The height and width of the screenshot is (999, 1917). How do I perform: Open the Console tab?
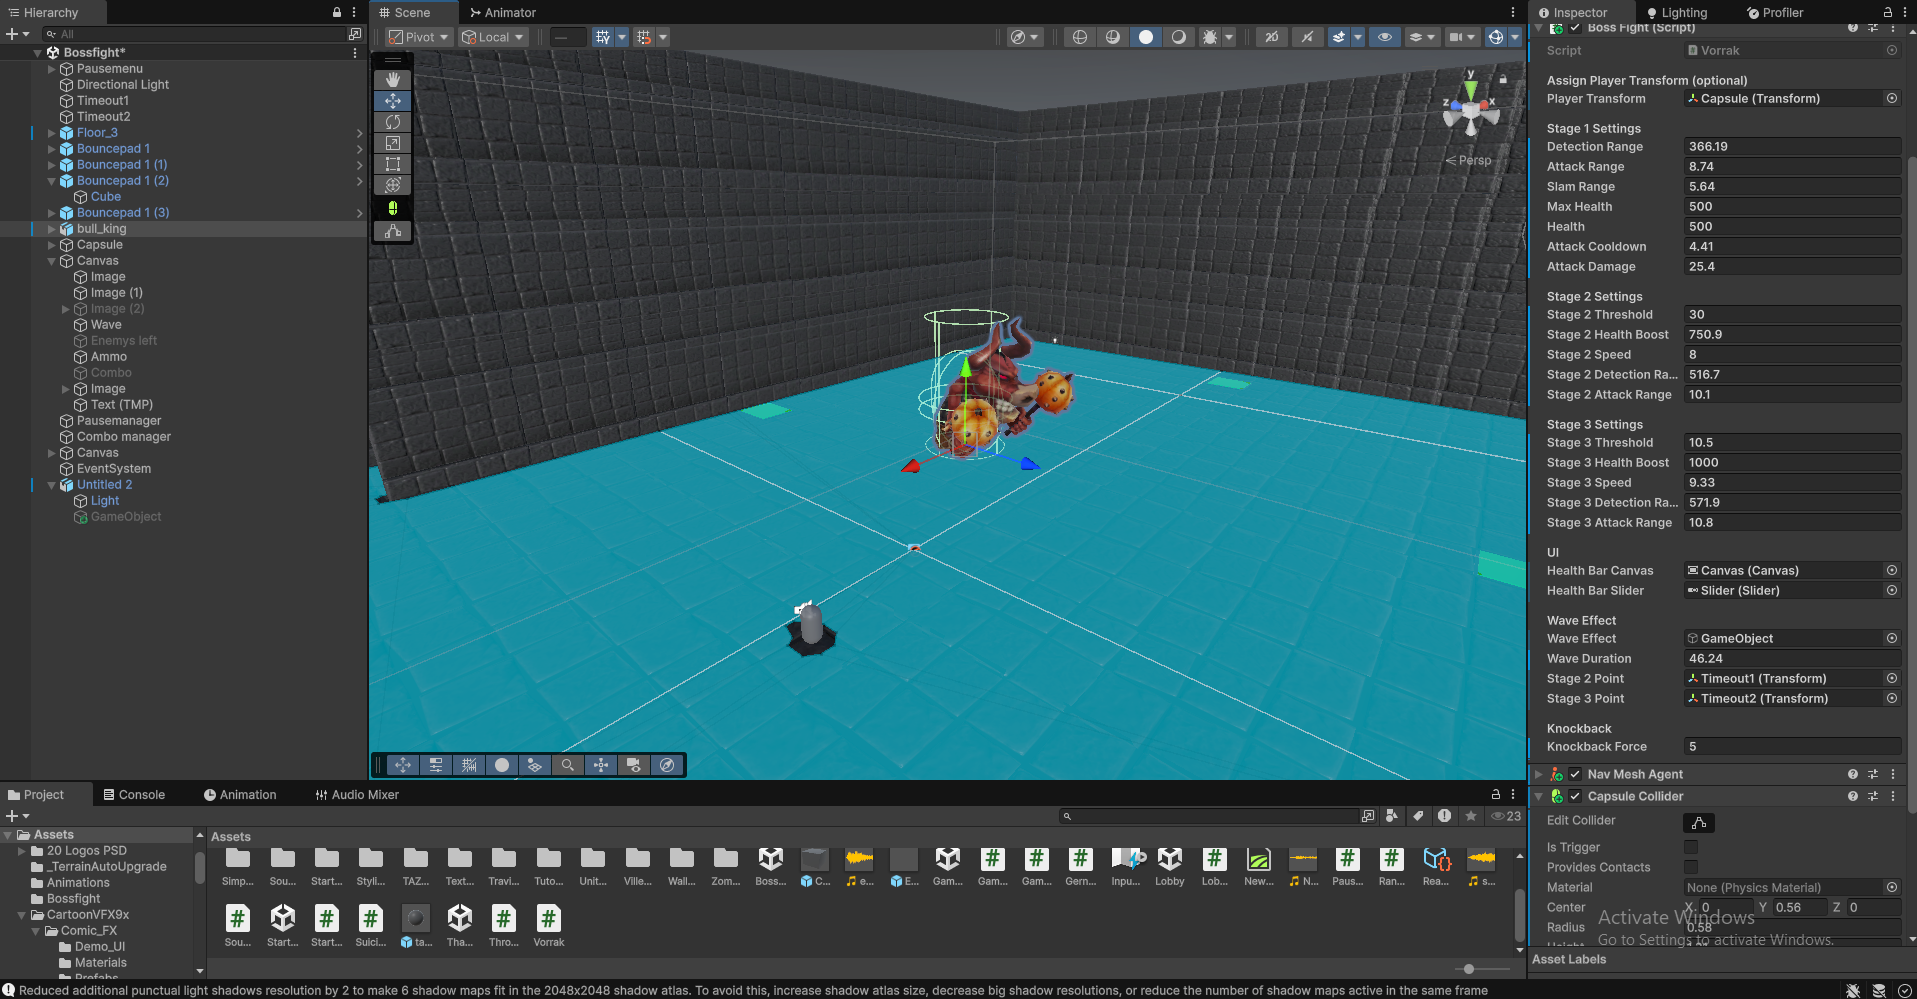coord(134,795)
